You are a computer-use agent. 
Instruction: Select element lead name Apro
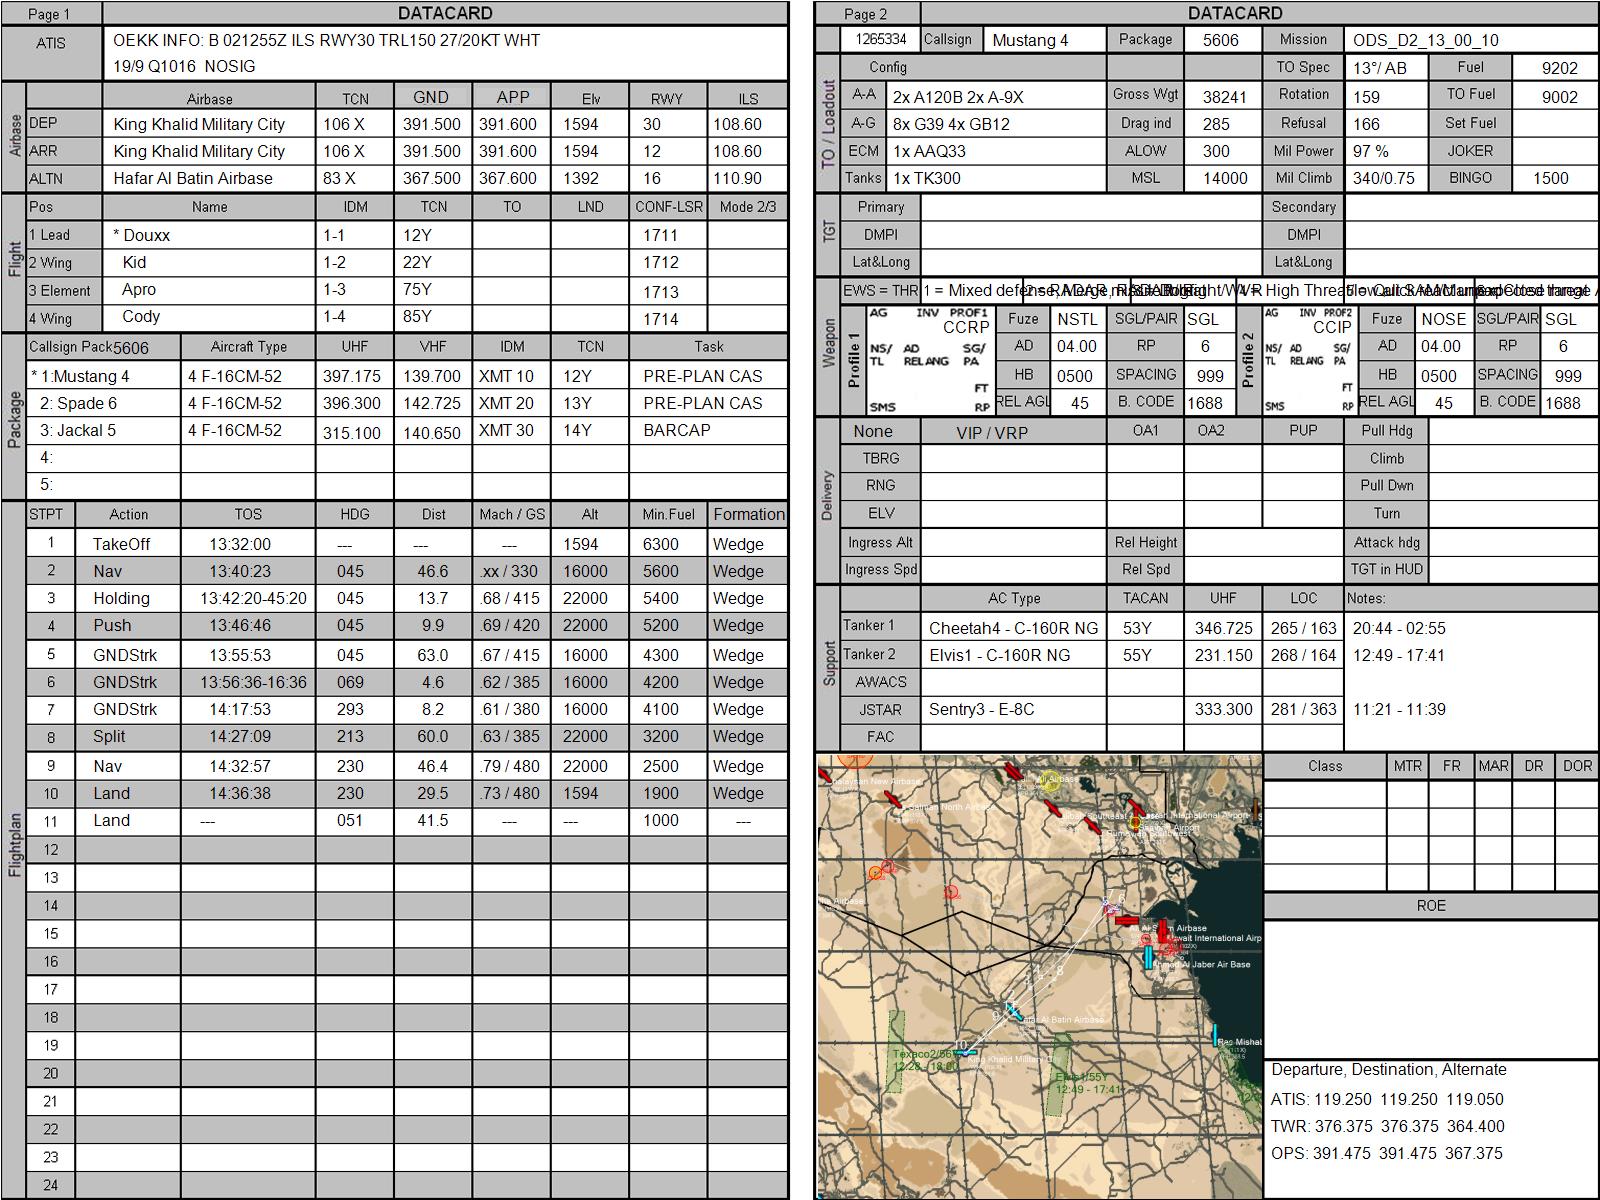pyautogui.click(x=139, y=289)
